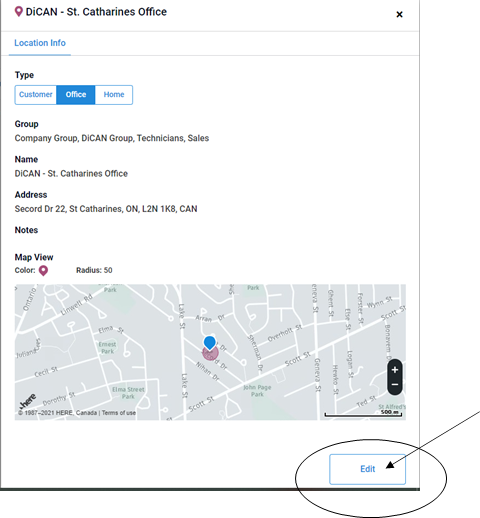Select the Customer location type
The height and width of the screenshot is (518, 480).
coord(36,95)
